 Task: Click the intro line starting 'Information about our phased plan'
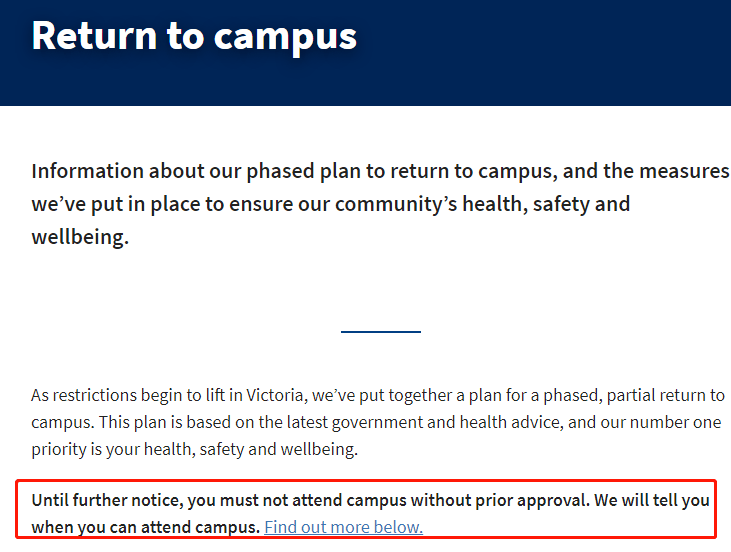pyautogui.click(x=380, y=171)
